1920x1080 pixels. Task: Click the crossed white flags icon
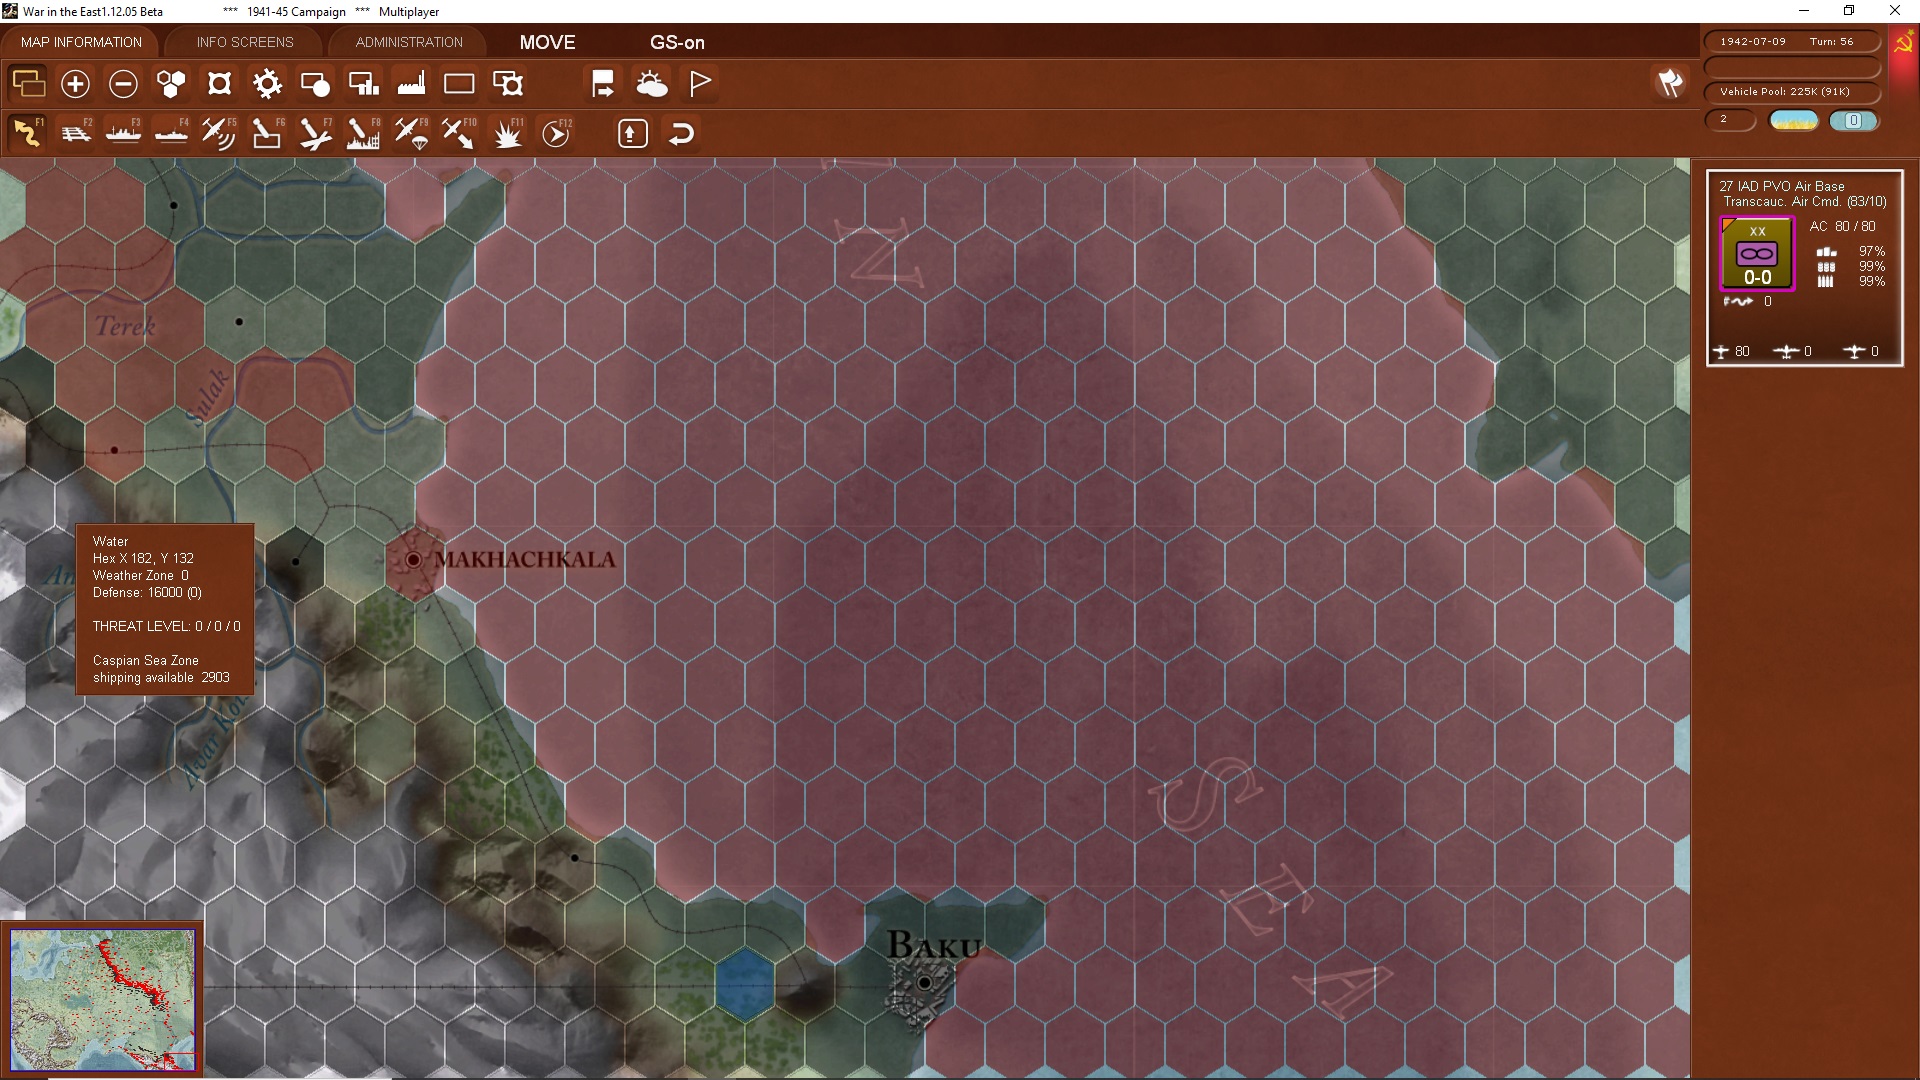point(1670,83)
